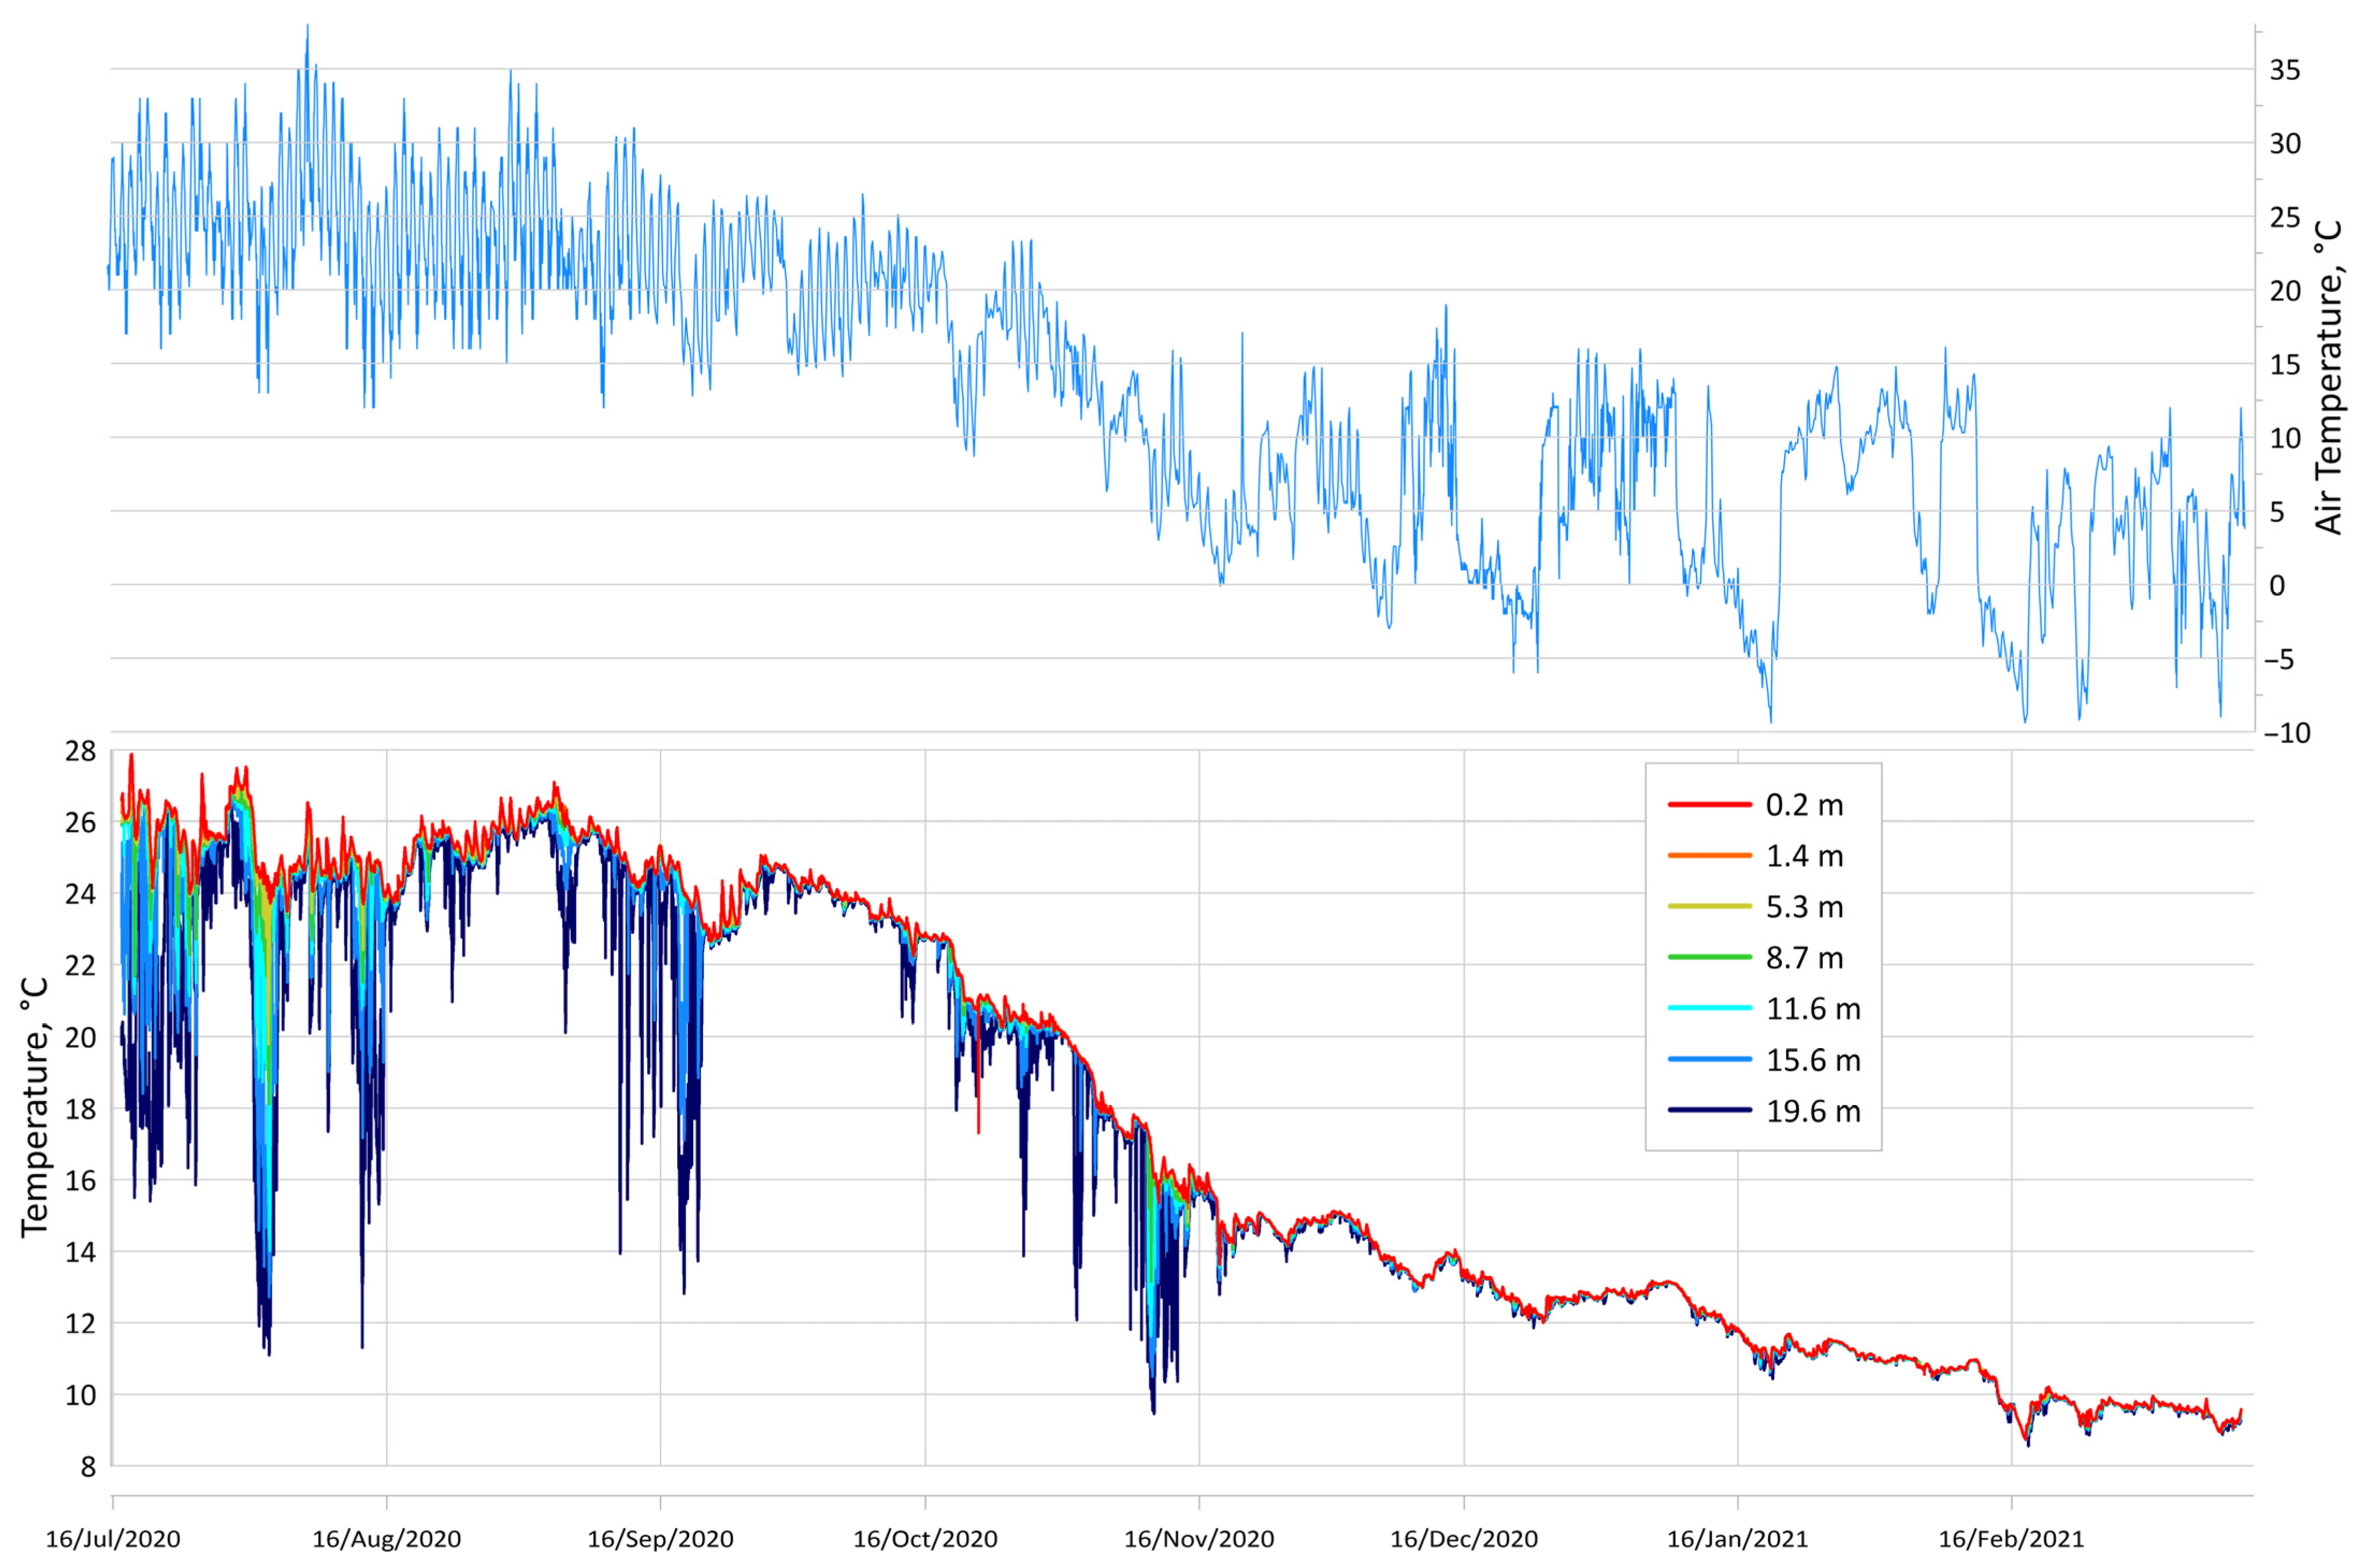2363x1568 pixels.
Task: Click the 16/Aug/2020 date axis label
Action: click(386, 1539)
